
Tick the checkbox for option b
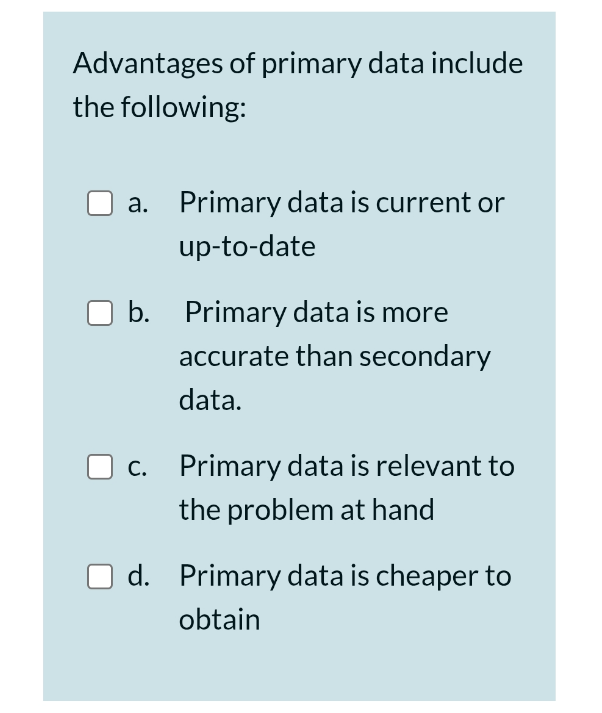tap(100, 313)
